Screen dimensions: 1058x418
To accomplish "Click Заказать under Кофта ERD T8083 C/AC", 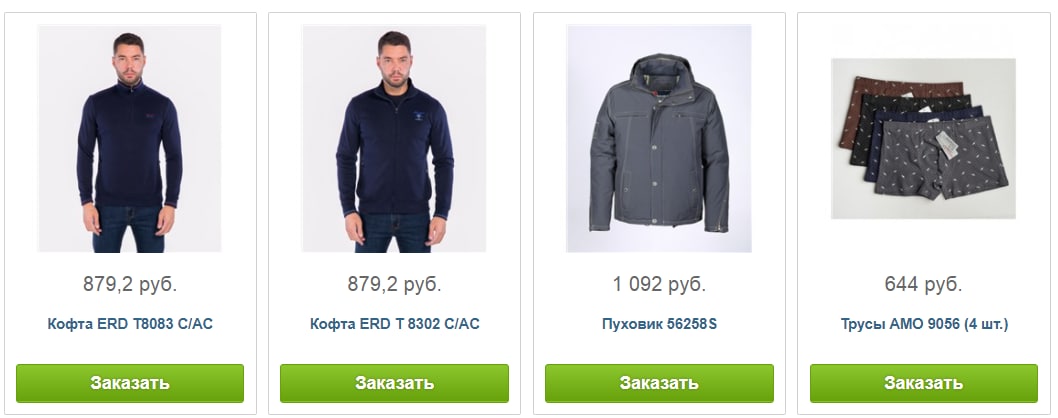I will click(x=130, y=384).
